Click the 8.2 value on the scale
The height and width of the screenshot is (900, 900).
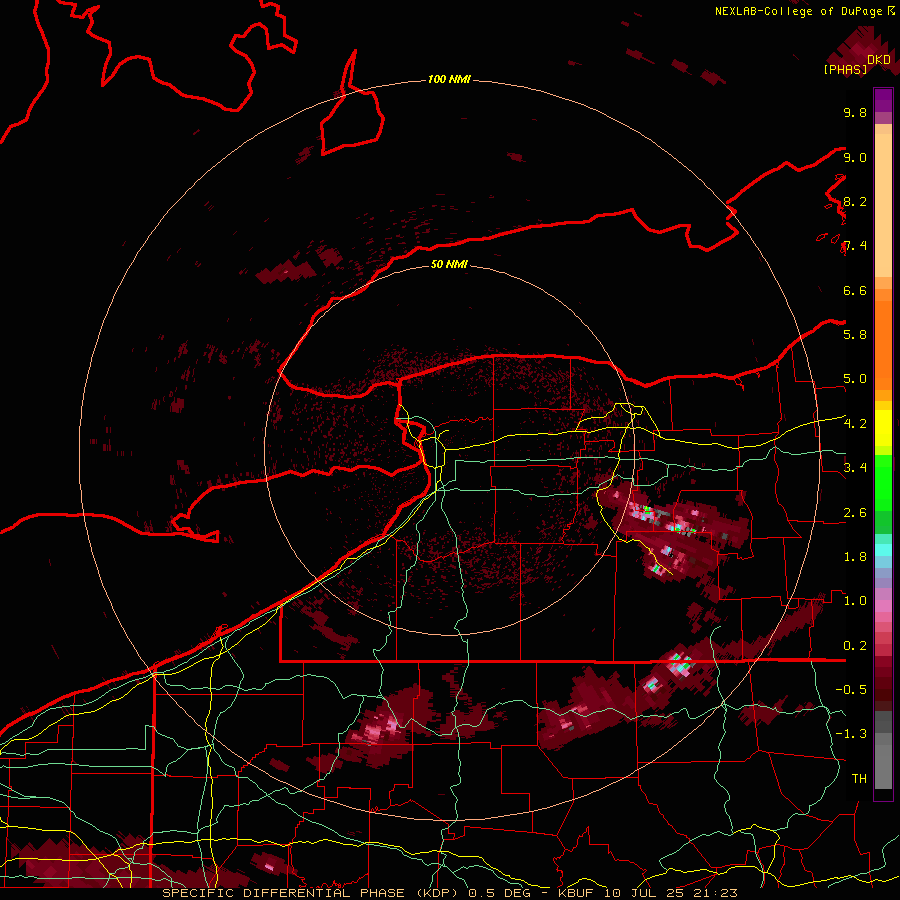click(x=855, y=201)
